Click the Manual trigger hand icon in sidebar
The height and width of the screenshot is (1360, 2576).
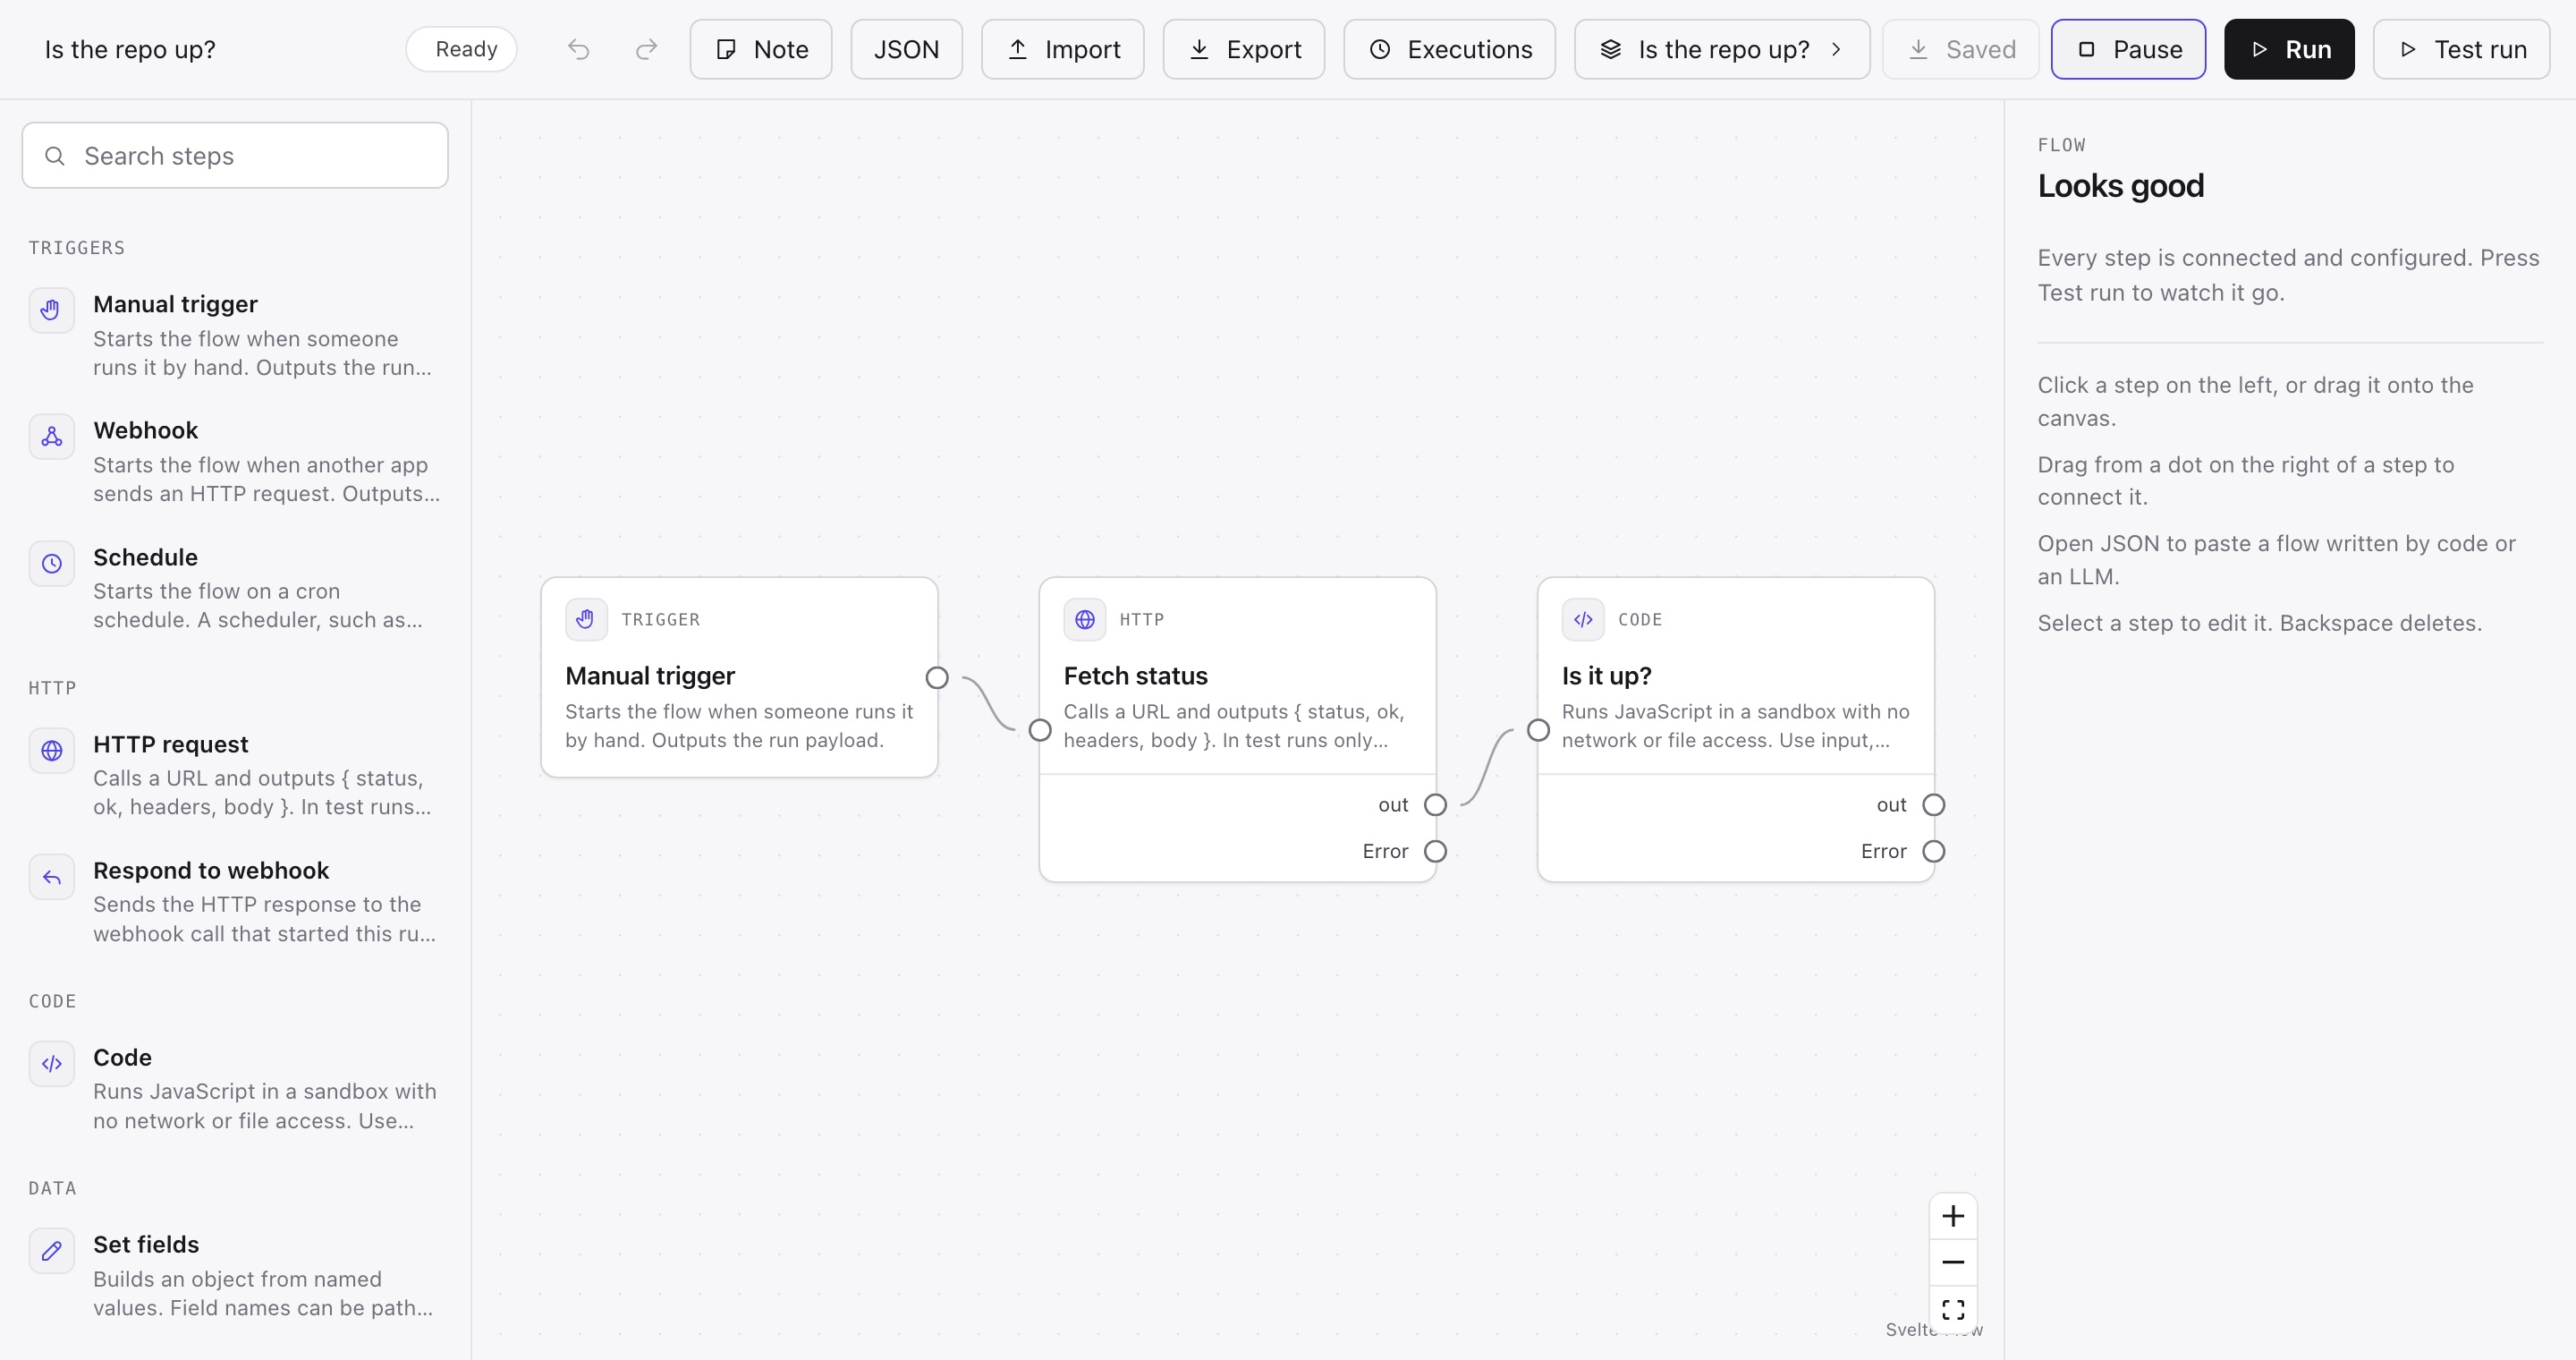click(x=51, y=310)
